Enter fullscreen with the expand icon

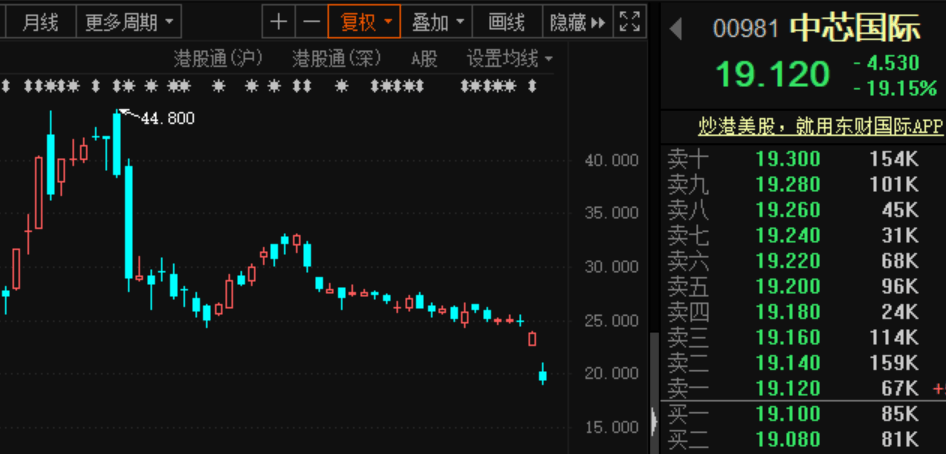pos(629,22)
